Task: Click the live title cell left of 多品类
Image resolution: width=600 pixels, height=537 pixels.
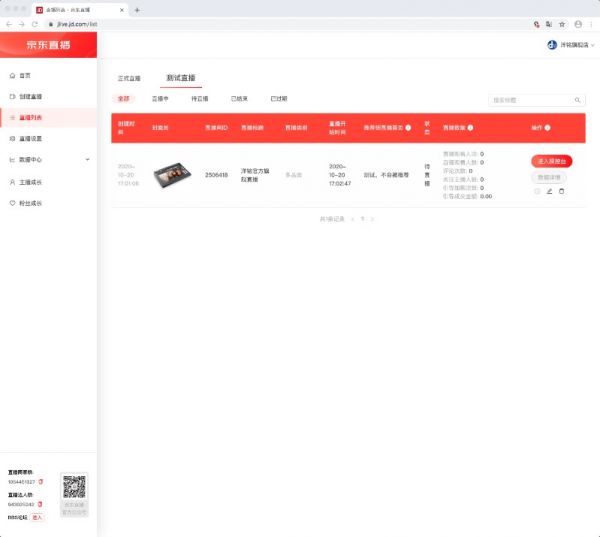Action: (x=255, y=175)
